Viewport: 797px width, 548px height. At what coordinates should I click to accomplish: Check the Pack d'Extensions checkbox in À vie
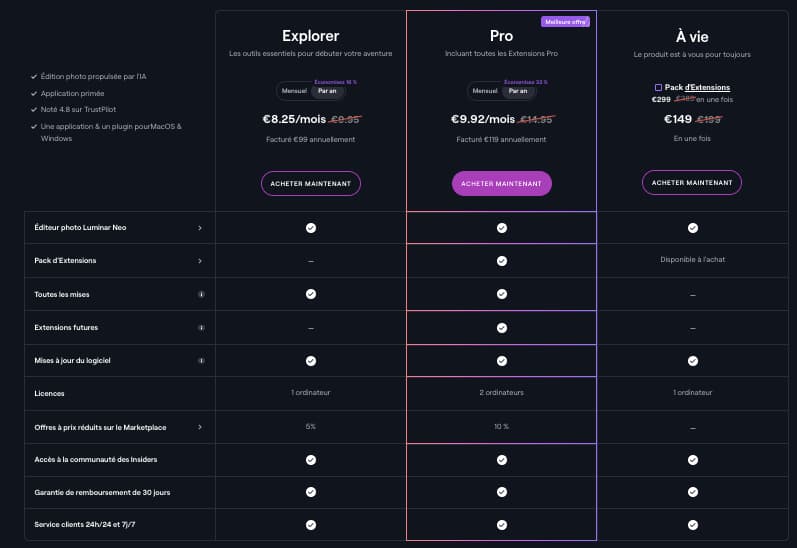[x=658, y=87]
